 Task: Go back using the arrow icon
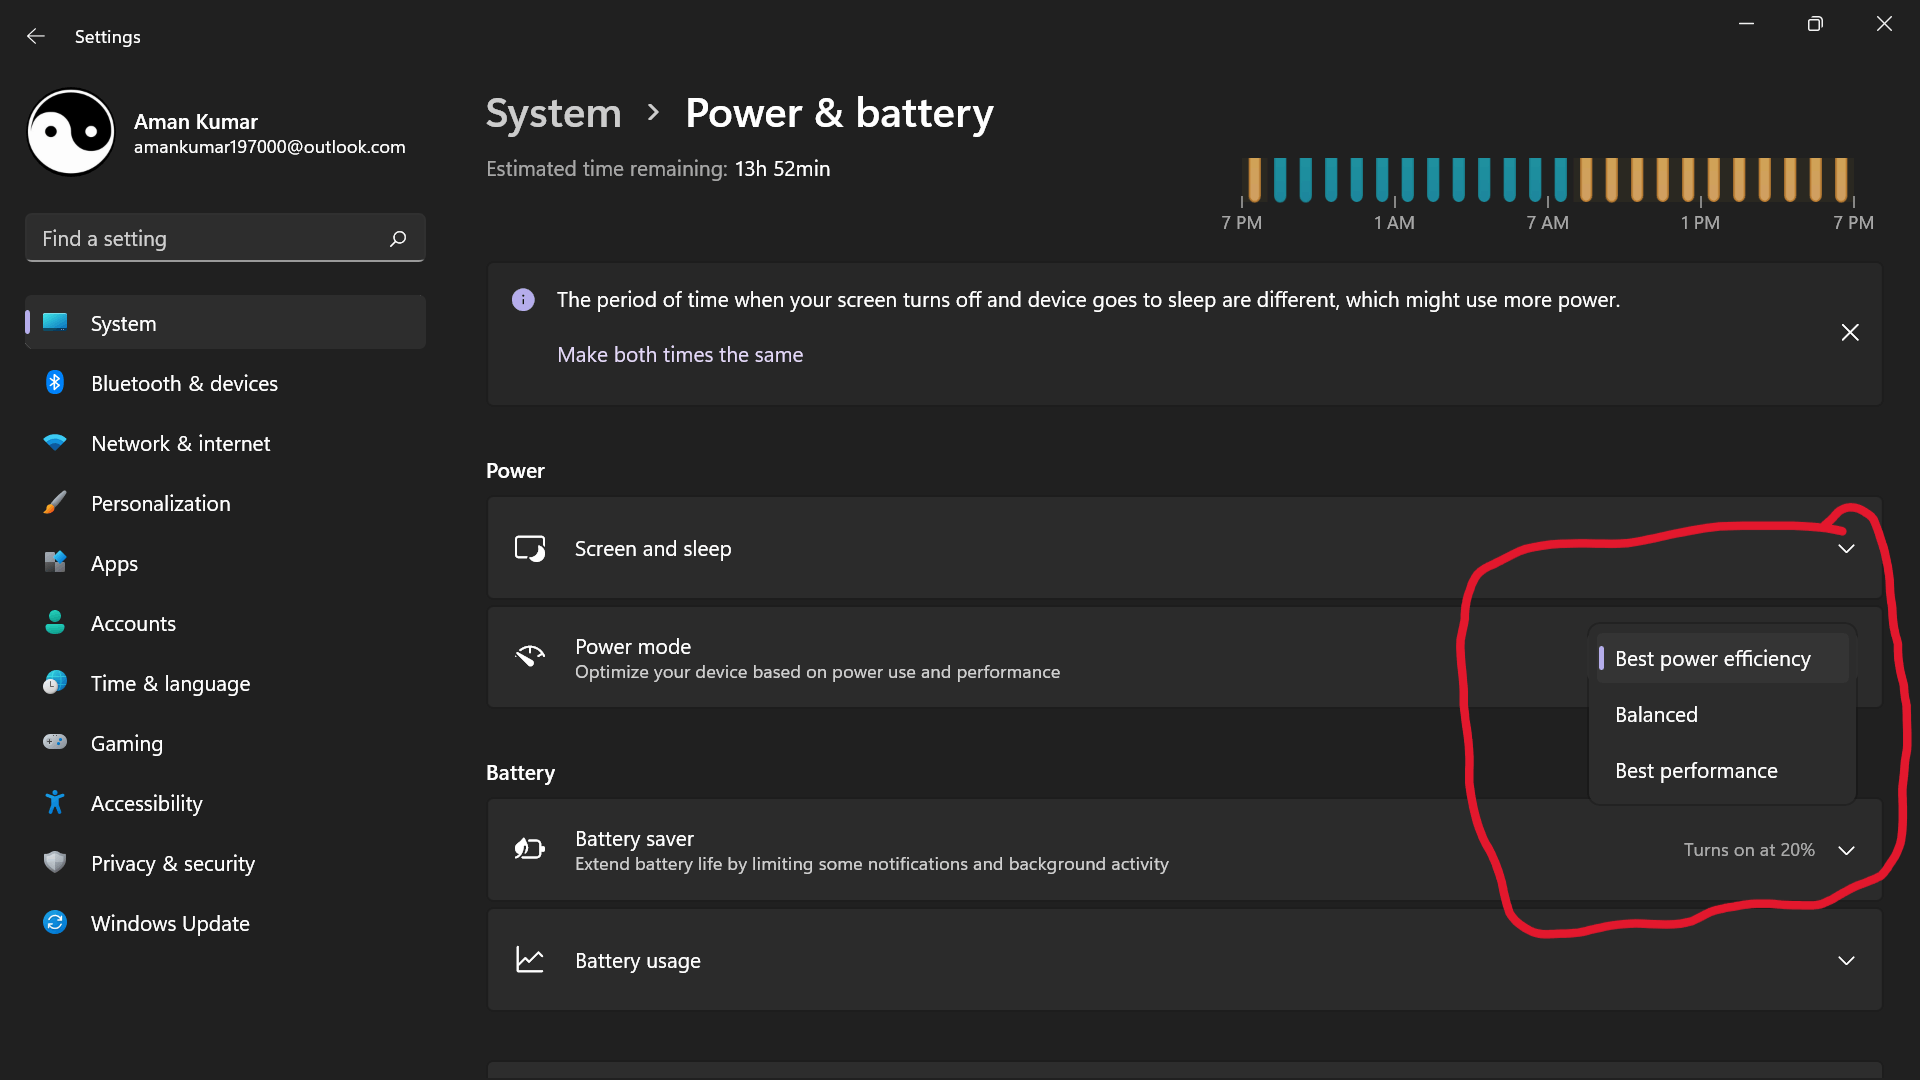click(x=36, y=37)
